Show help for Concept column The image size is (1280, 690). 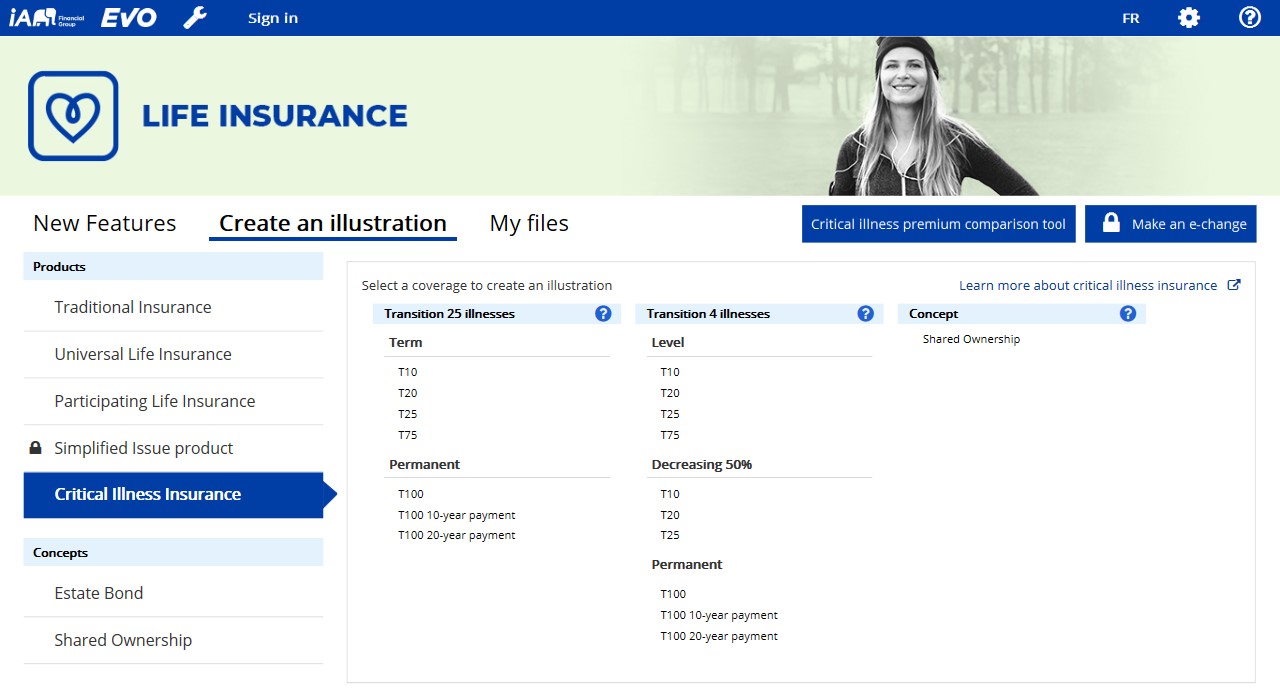click(1128, 314)
